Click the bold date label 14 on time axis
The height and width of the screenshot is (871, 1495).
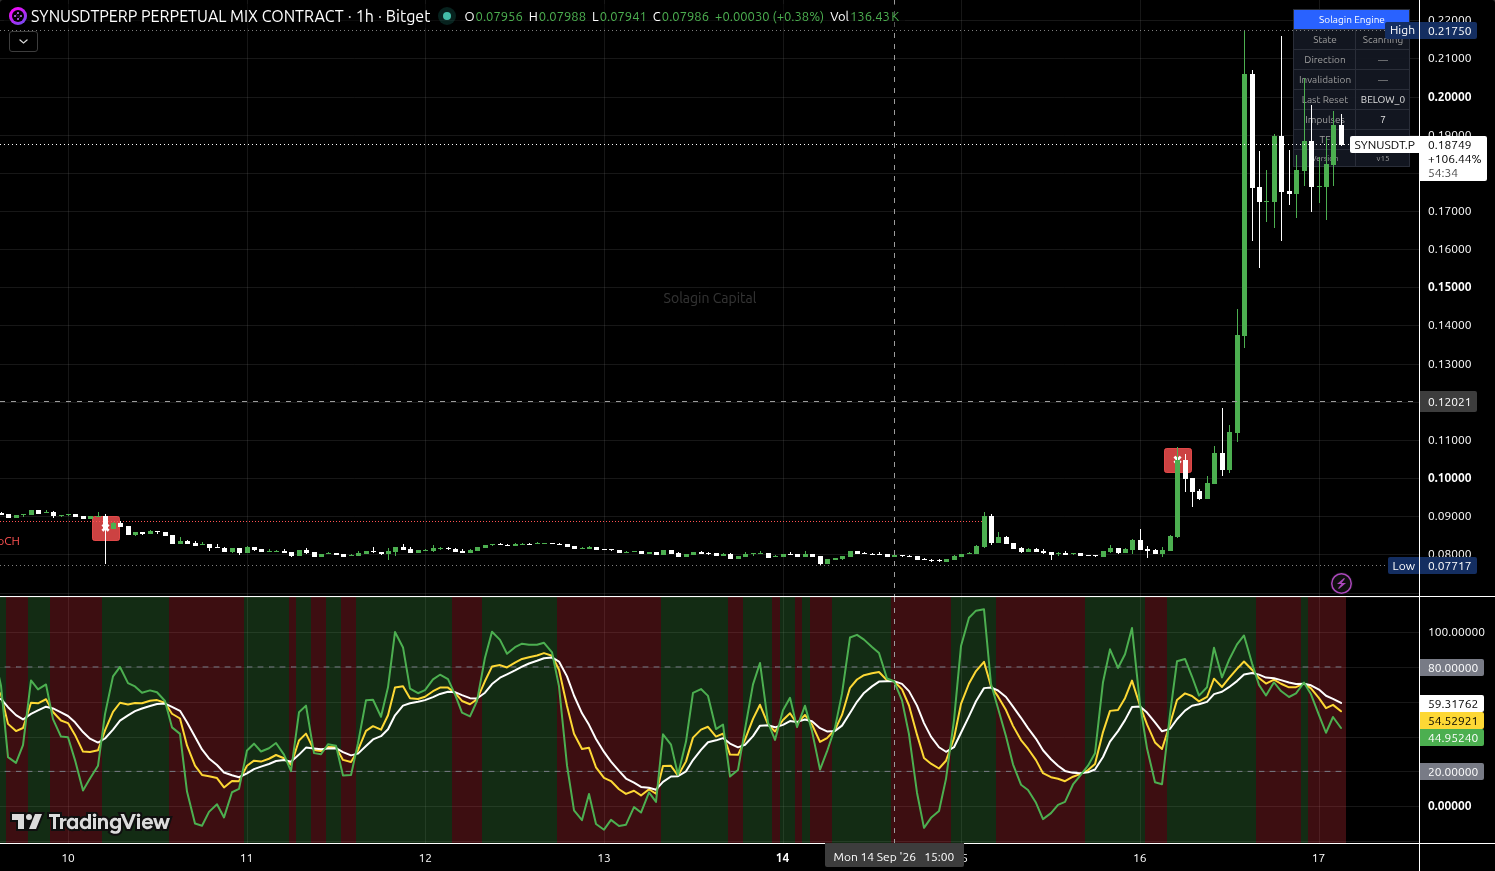783,858
